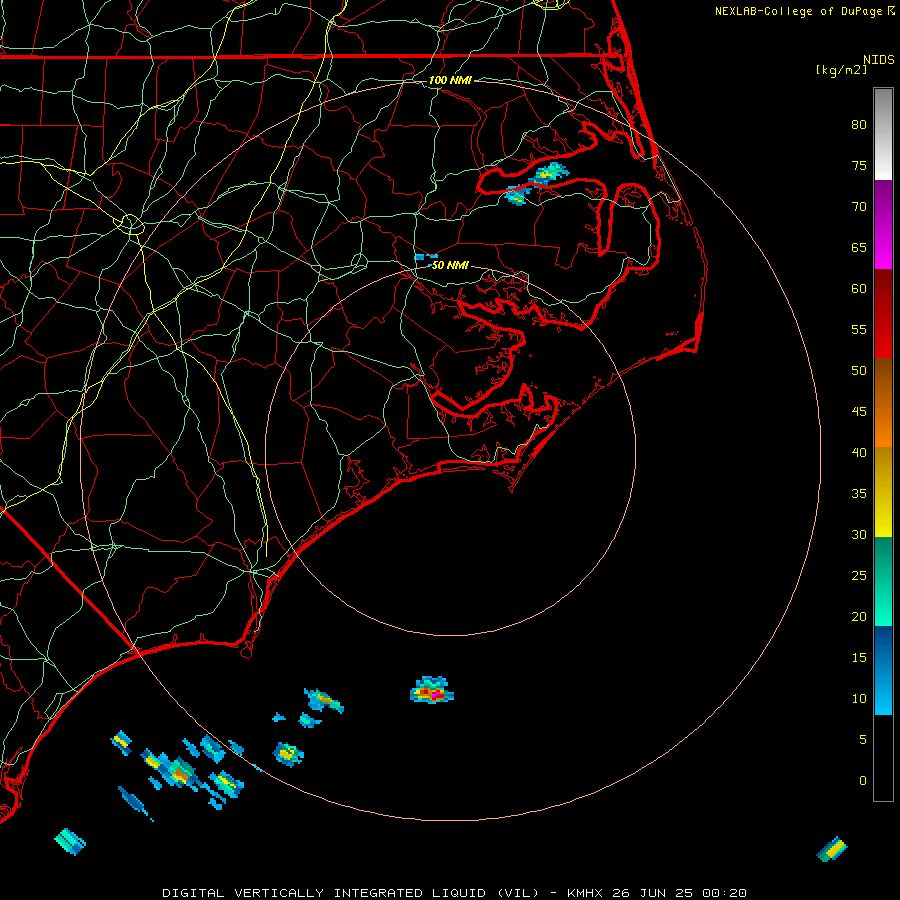The width and height of the screenshot is (900, 900).
Task: Click the NEXLAB-College of DuPage title text
Action: 799,11
